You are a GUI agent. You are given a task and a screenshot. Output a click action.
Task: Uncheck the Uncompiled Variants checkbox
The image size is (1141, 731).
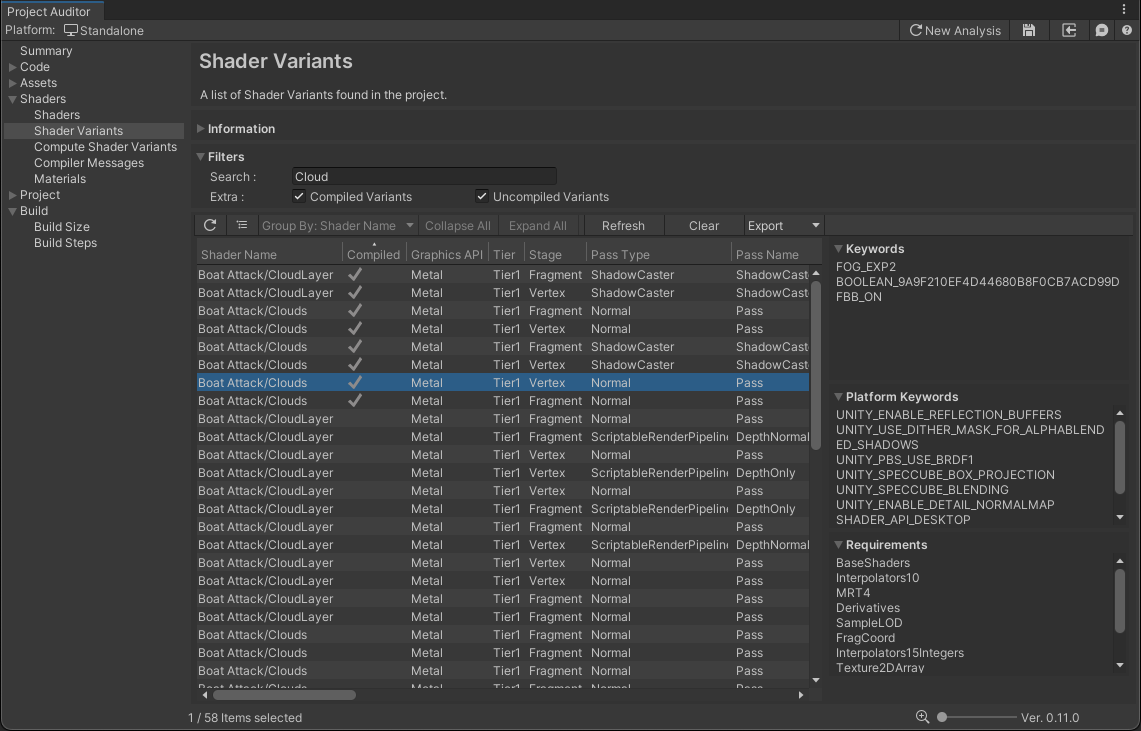482,197
